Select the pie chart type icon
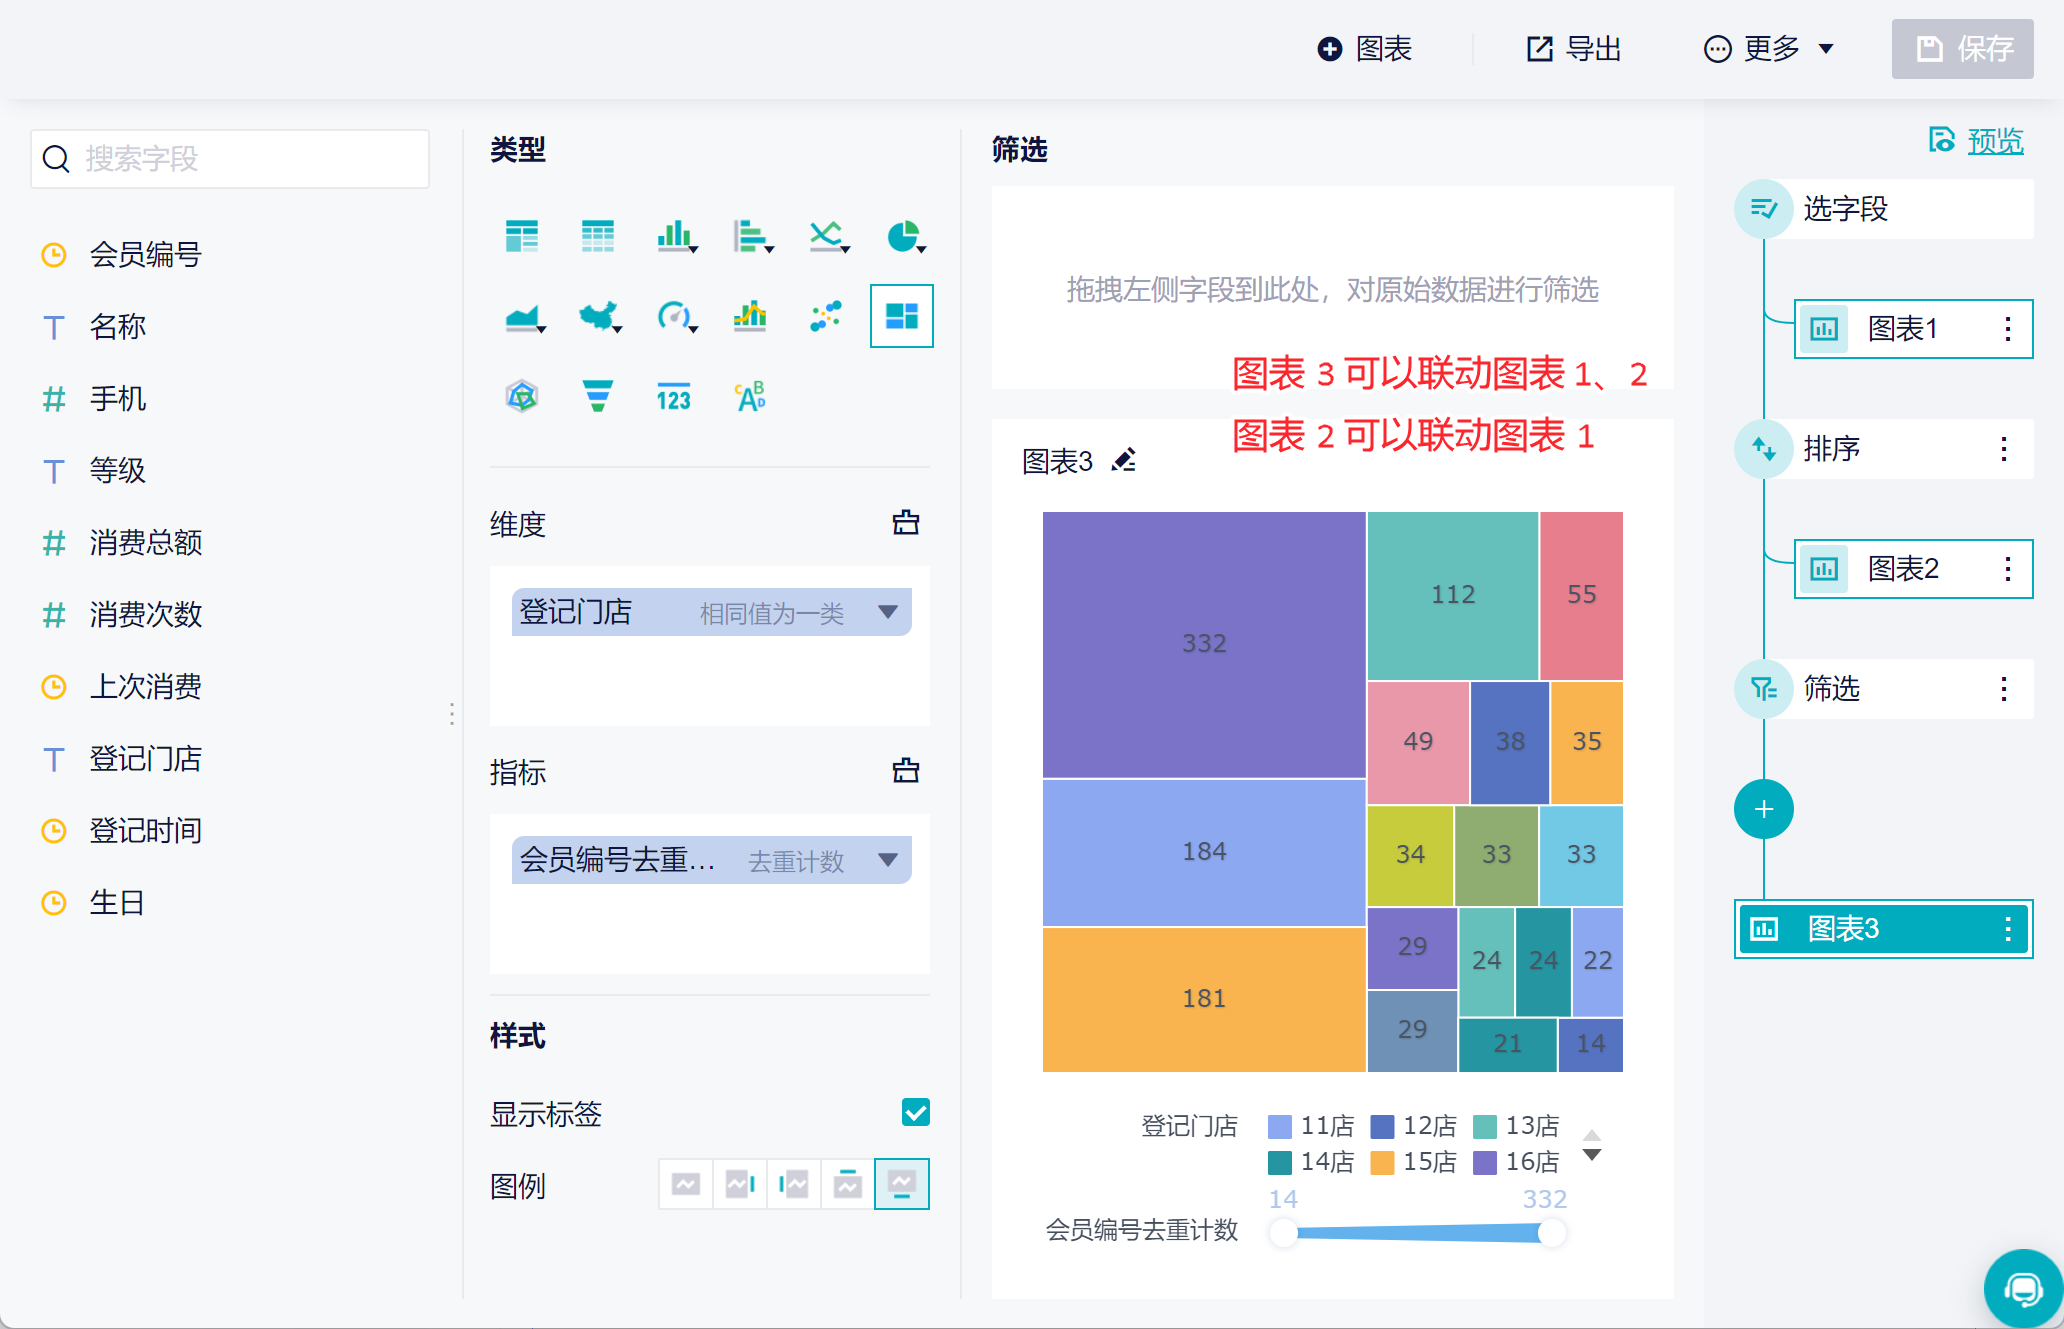Viewport: 2064px width, 1329px height. click(x=904, y=237)
